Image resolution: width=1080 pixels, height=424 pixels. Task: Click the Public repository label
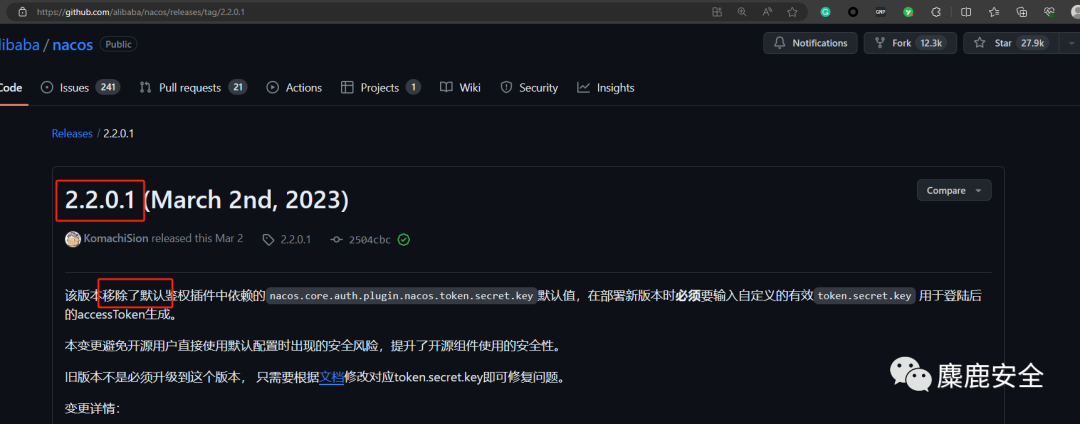point(118,44)
